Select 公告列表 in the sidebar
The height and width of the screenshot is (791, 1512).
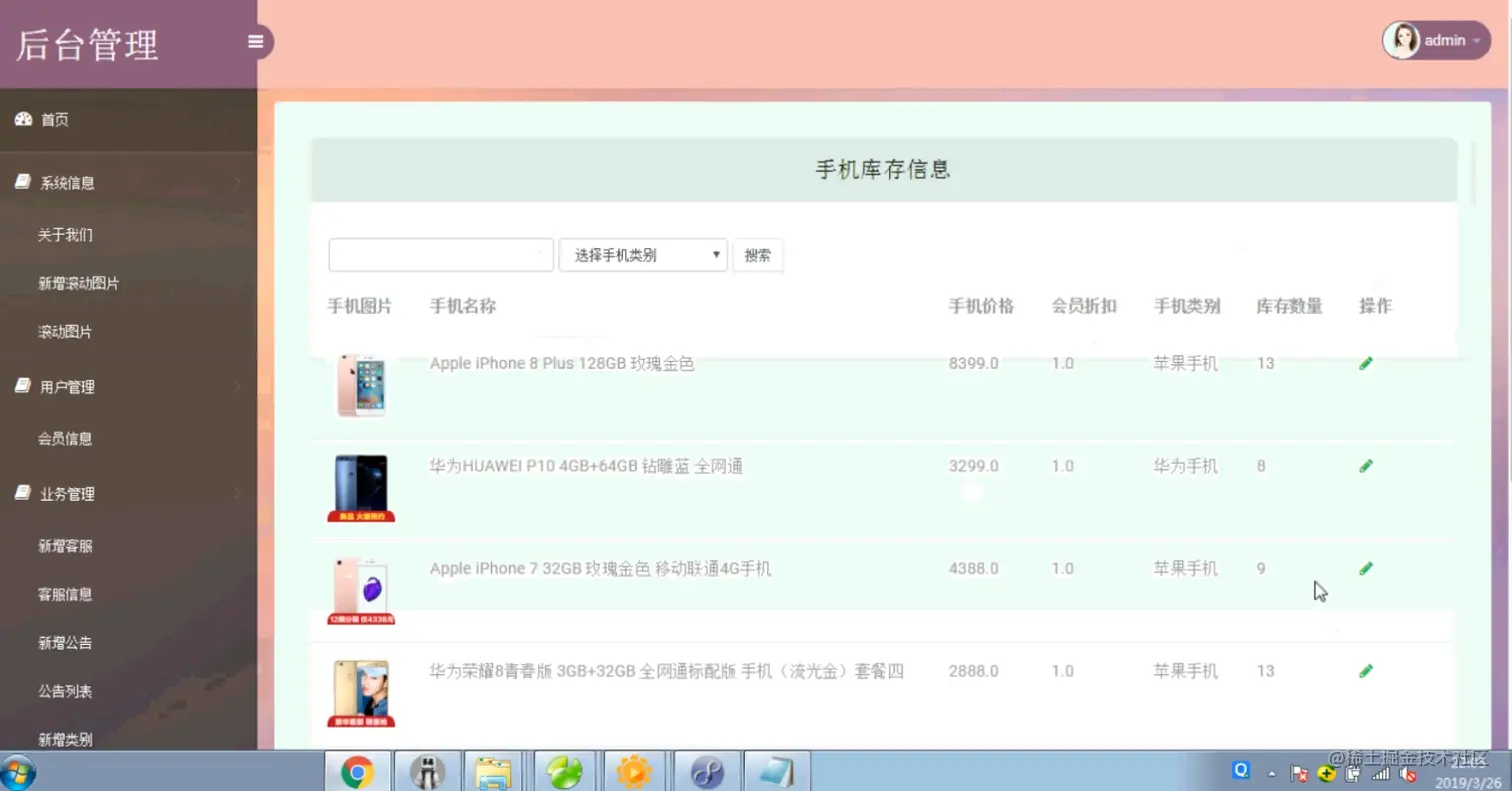tap(65, 692)
